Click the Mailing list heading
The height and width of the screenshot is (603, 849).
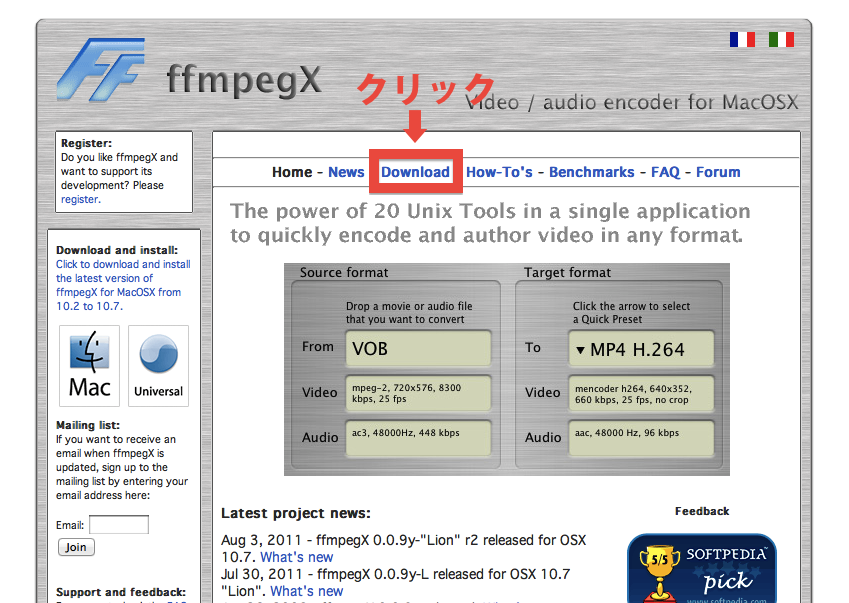tap(88, 425)
